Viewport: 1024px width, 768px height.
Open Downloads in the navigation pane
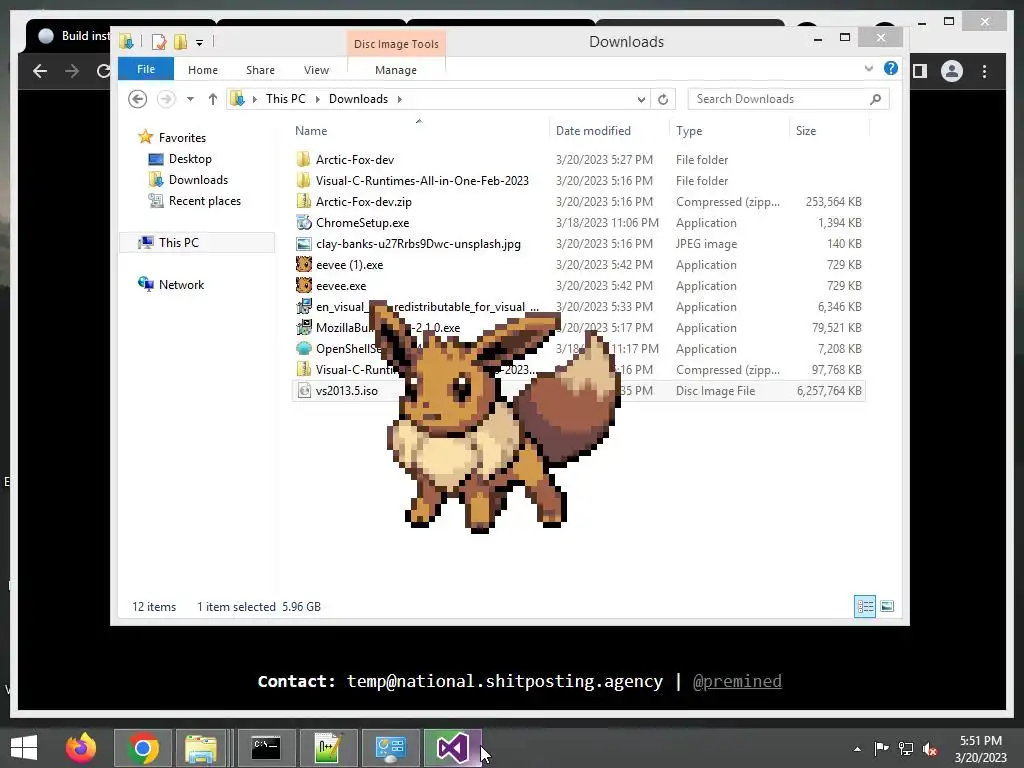(188, 180)
